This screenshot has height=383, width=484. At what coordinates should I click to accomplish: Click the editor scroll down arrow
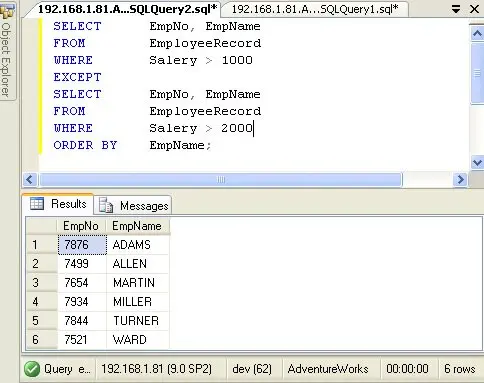(x=477, y=162)
